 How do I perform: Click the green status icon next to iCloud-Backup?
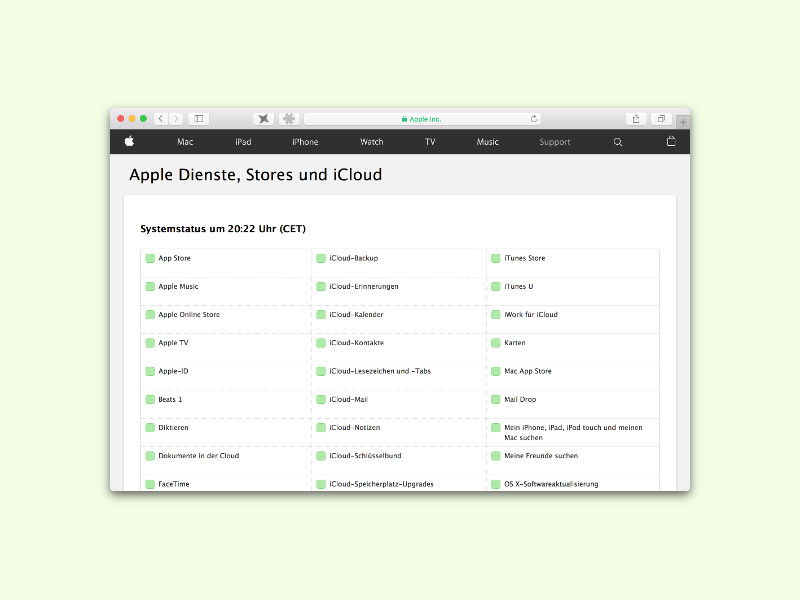pyautogui.click(x=321, y=258)
